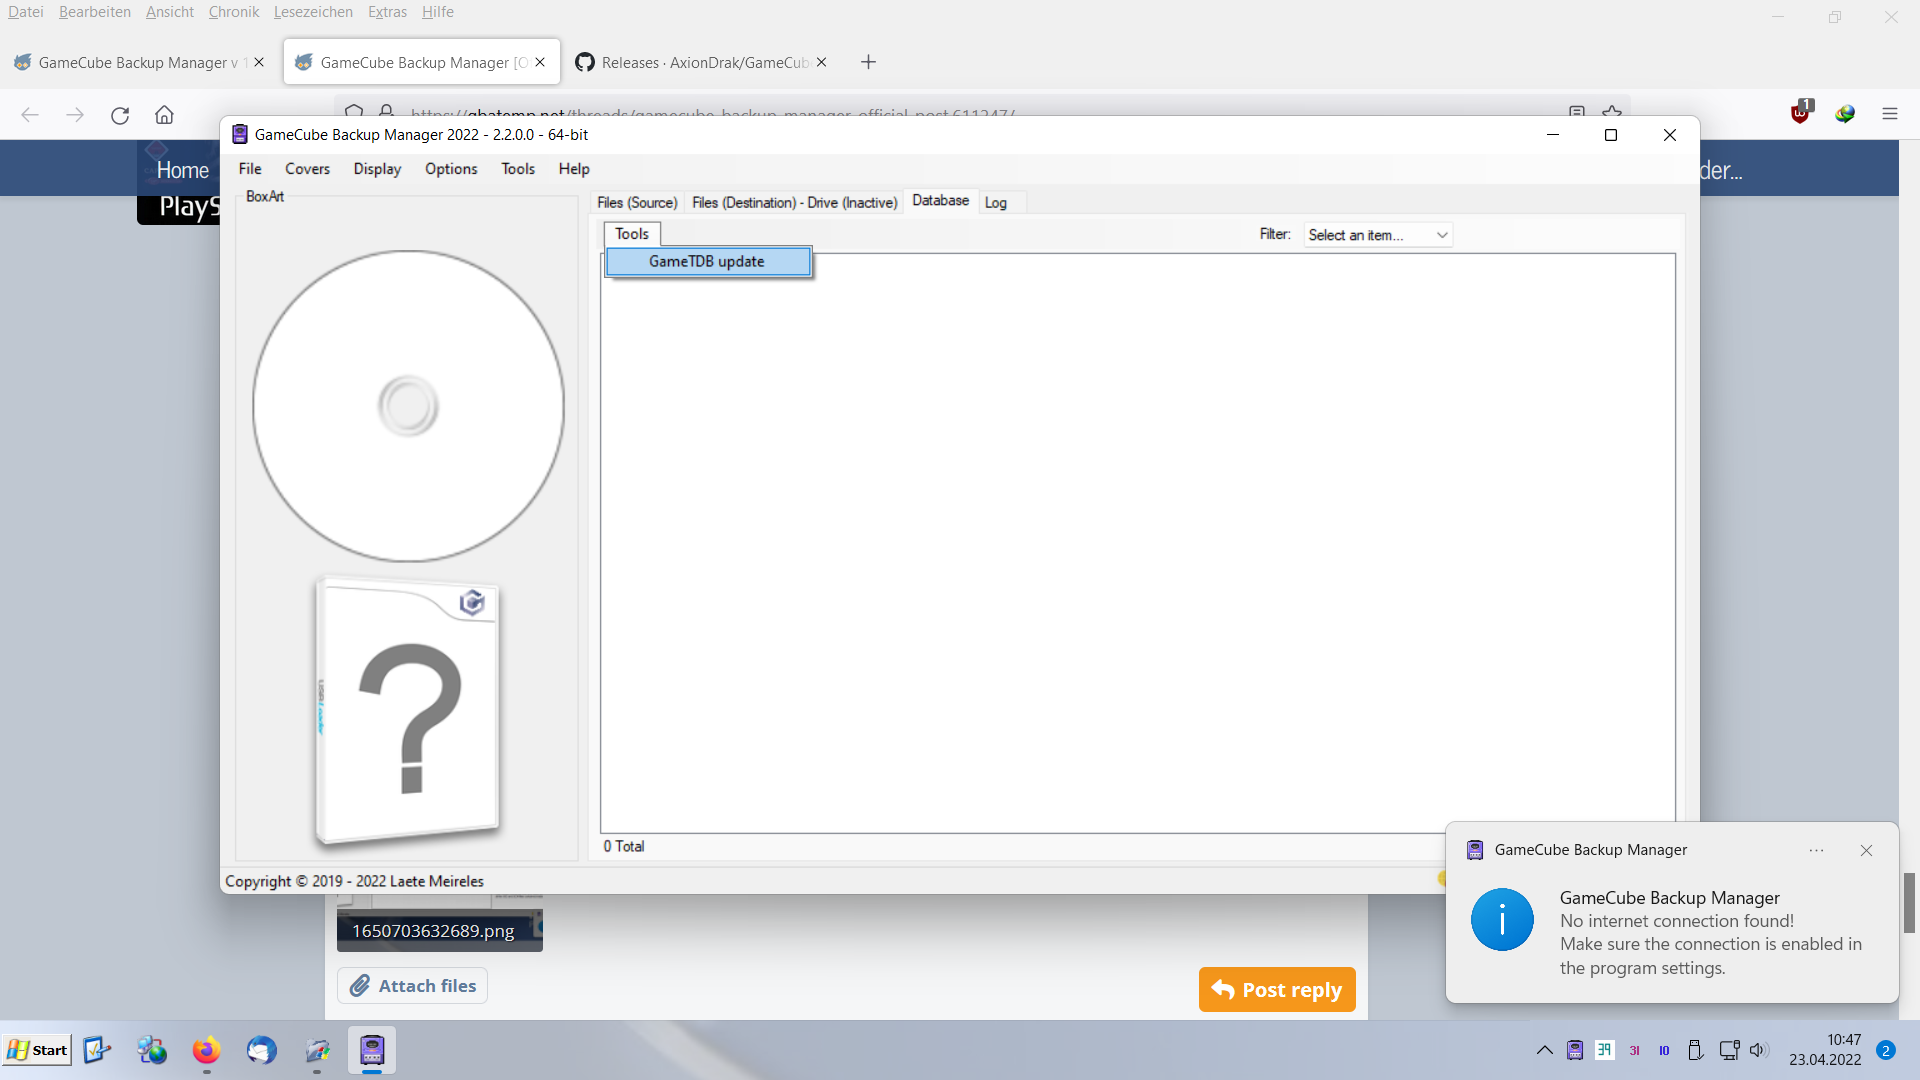The height and width of the screenshot is (1080, 1920).
Task: Click the volume speaker tray icon
Action: [1759, 1050]
